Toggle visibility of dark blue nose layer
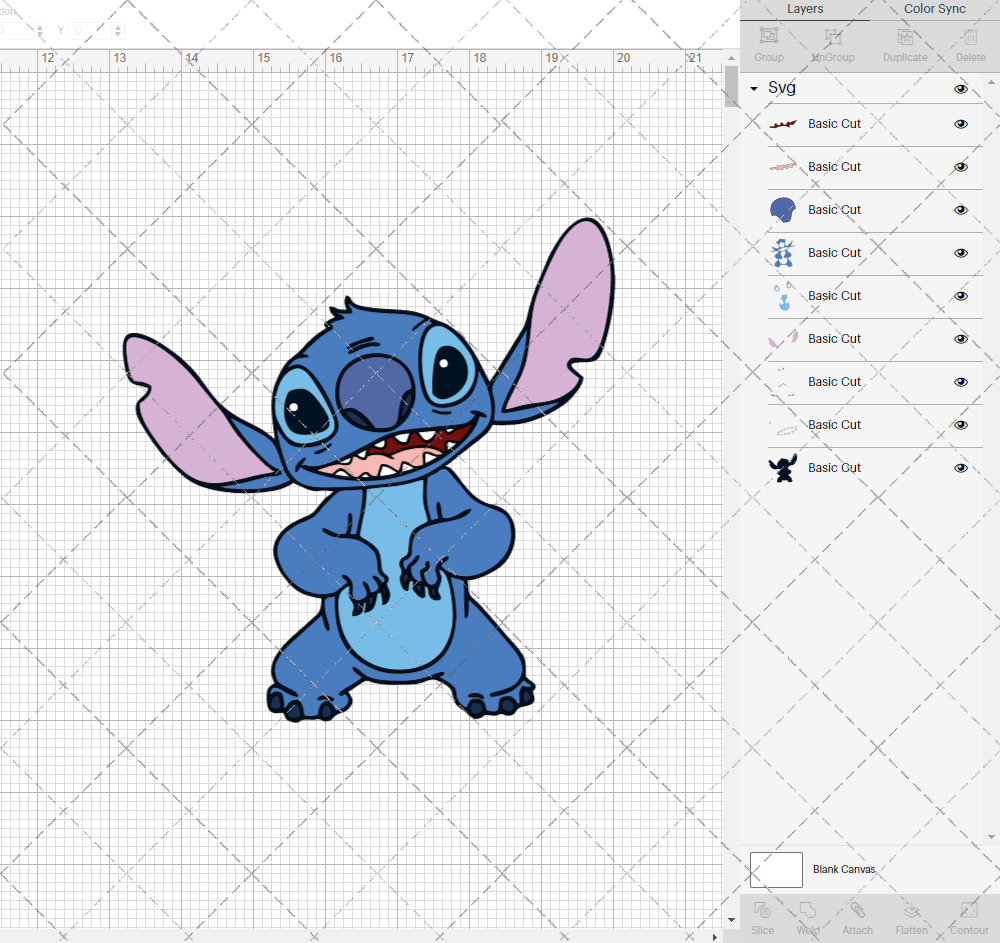 [960, 210]
